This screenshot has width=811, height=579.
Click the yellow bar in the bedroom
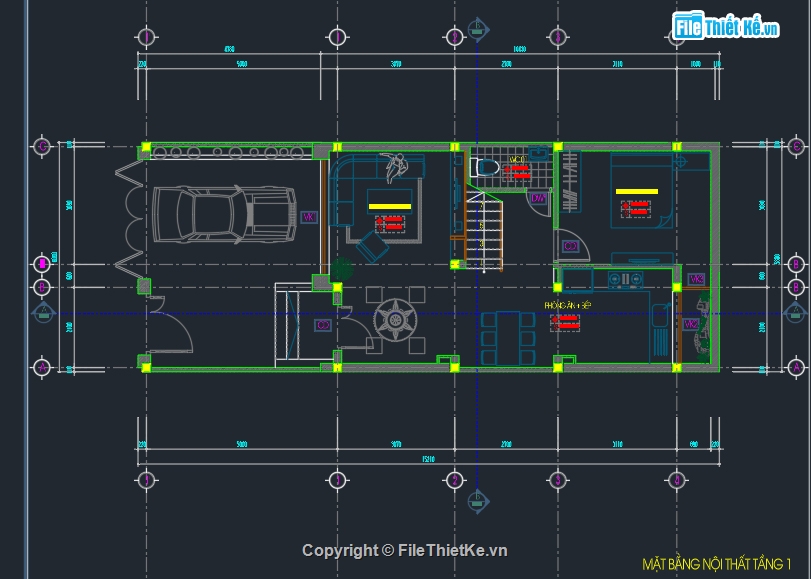[636, 190]
